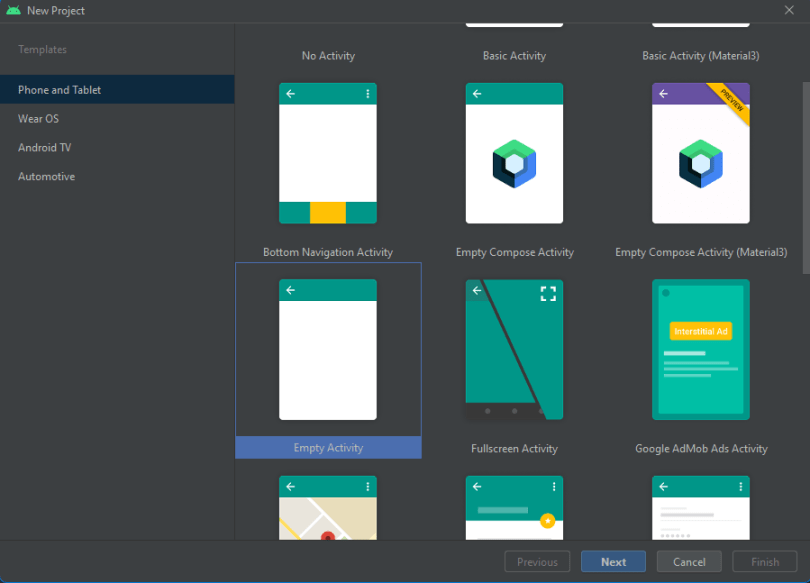Screen dimensions: 810x583
Task: Click the Empty Compose Activity label
Action: click(x=515, y=252)
